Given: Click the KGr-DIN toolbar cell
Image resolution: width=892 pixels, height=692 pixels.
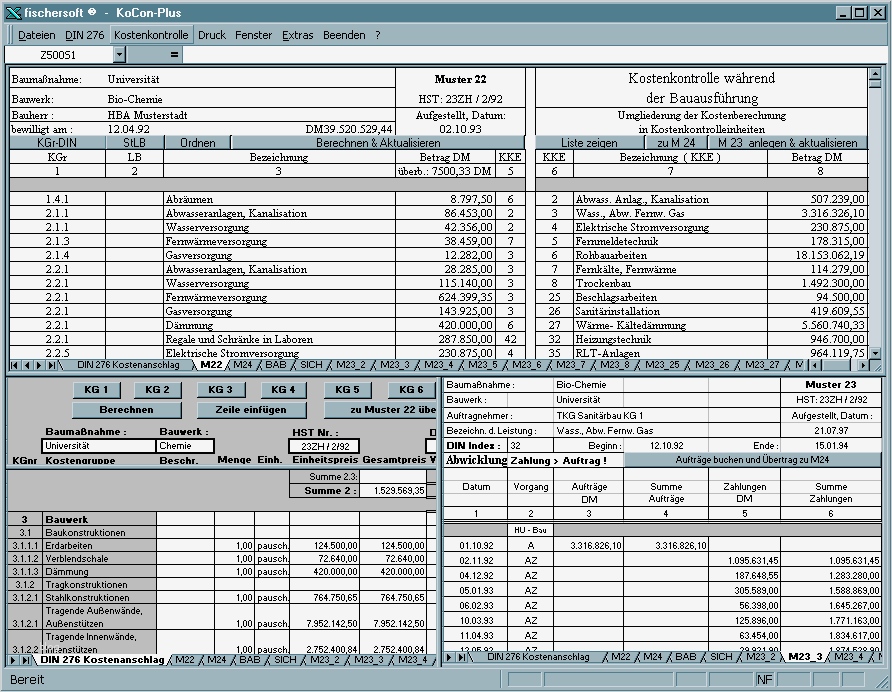Looking at the screenshot, I should (60, 144).
